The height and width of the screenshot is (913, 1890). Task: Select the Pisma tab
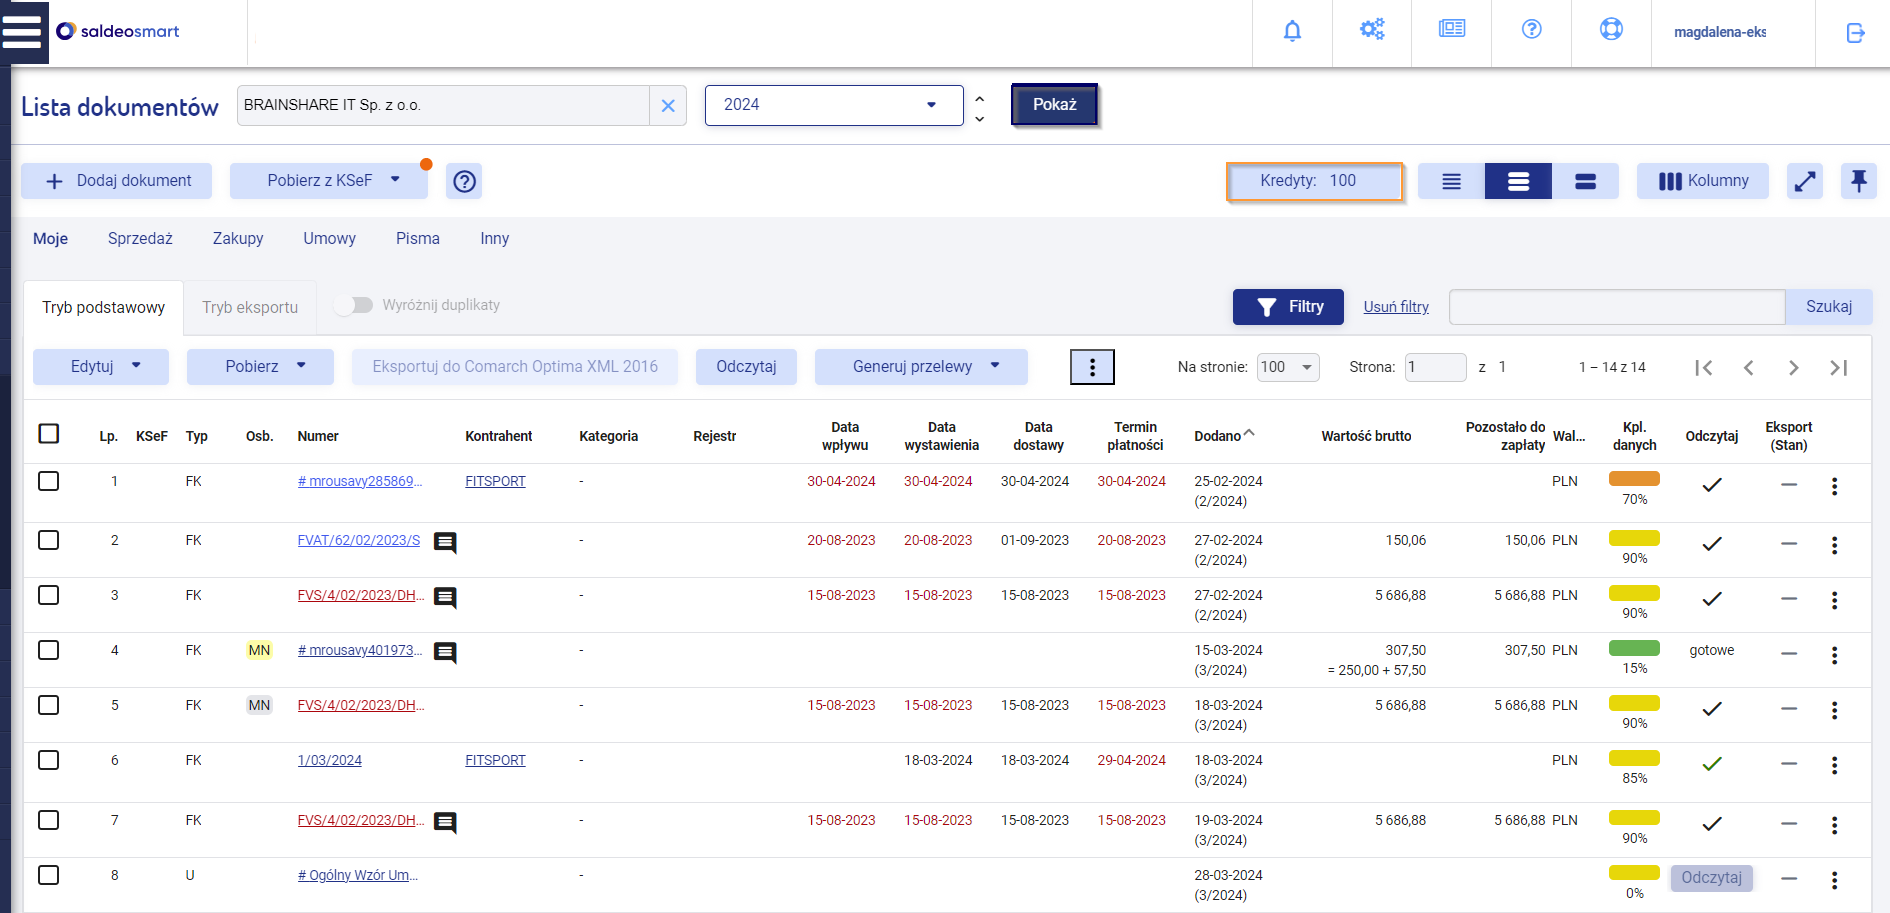tap(417, 239)
